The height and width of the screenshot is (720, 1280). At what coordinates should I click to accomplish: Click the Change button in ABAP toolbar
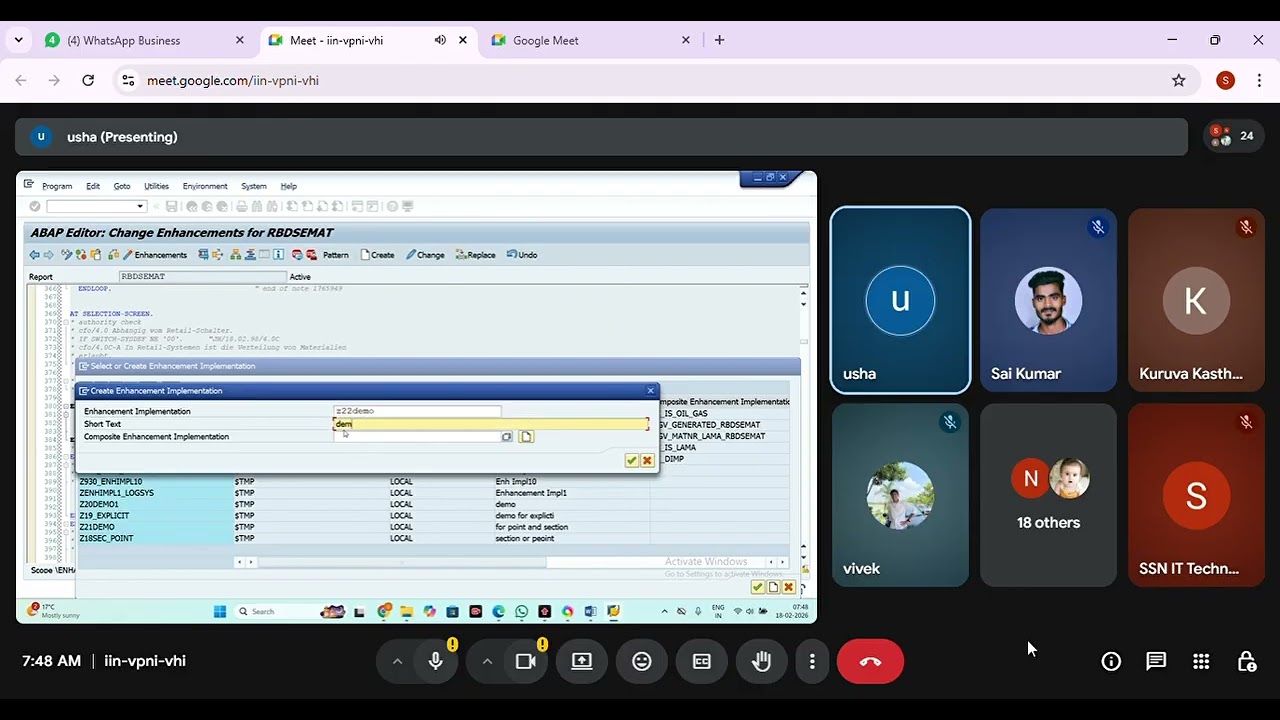[x=425, y=255]
